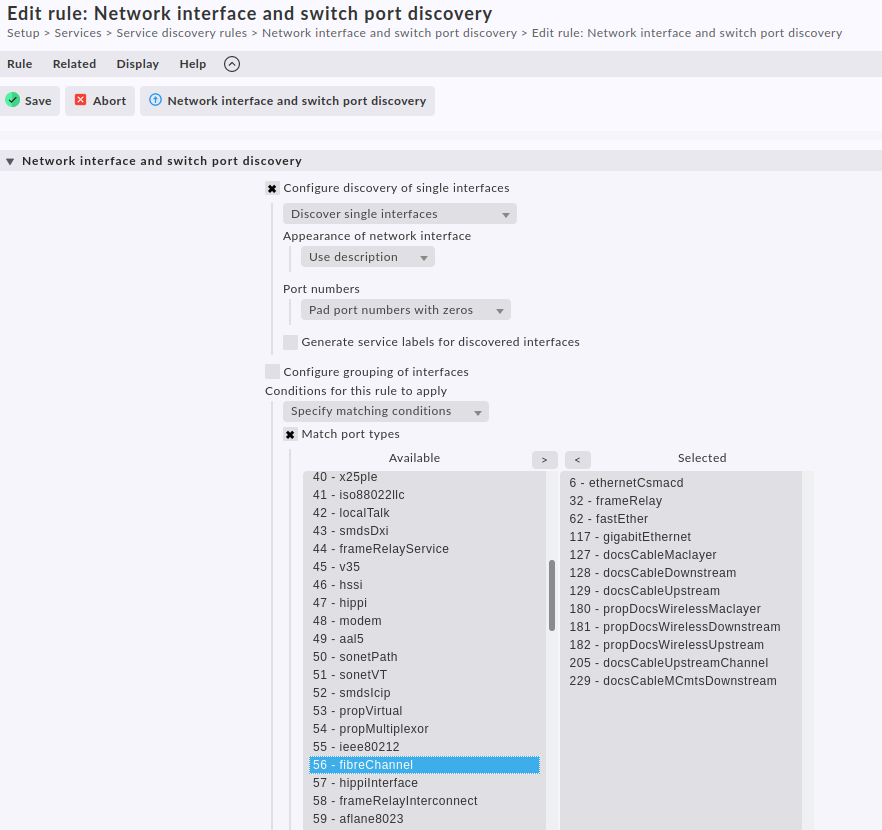The image size is (882, 830).
Task: Click the blue up-arrow icon for discovery rules
Action: 155,100
